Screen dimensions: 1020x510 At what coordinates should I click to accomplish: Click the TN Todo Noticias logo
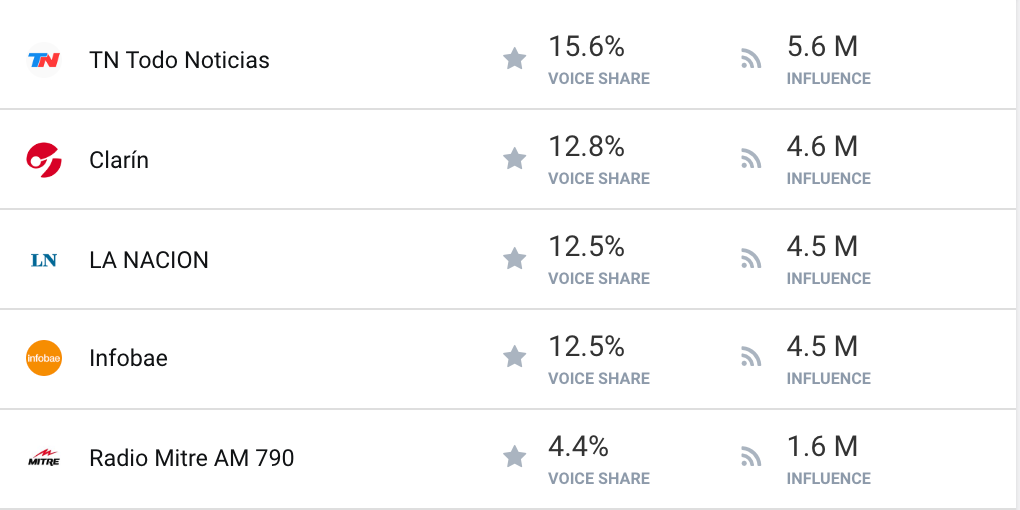point(44,60)
